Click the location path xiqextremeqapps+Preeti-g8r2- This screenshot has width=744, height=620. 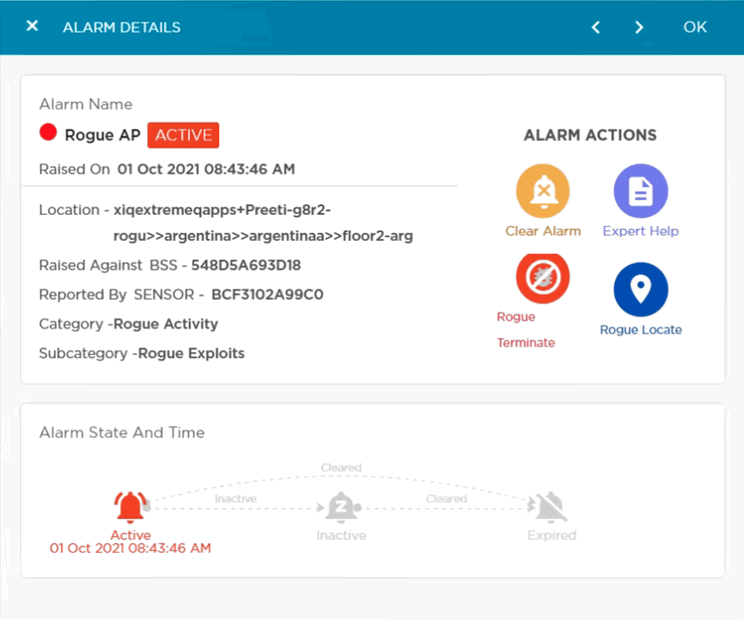click(222, 210)
